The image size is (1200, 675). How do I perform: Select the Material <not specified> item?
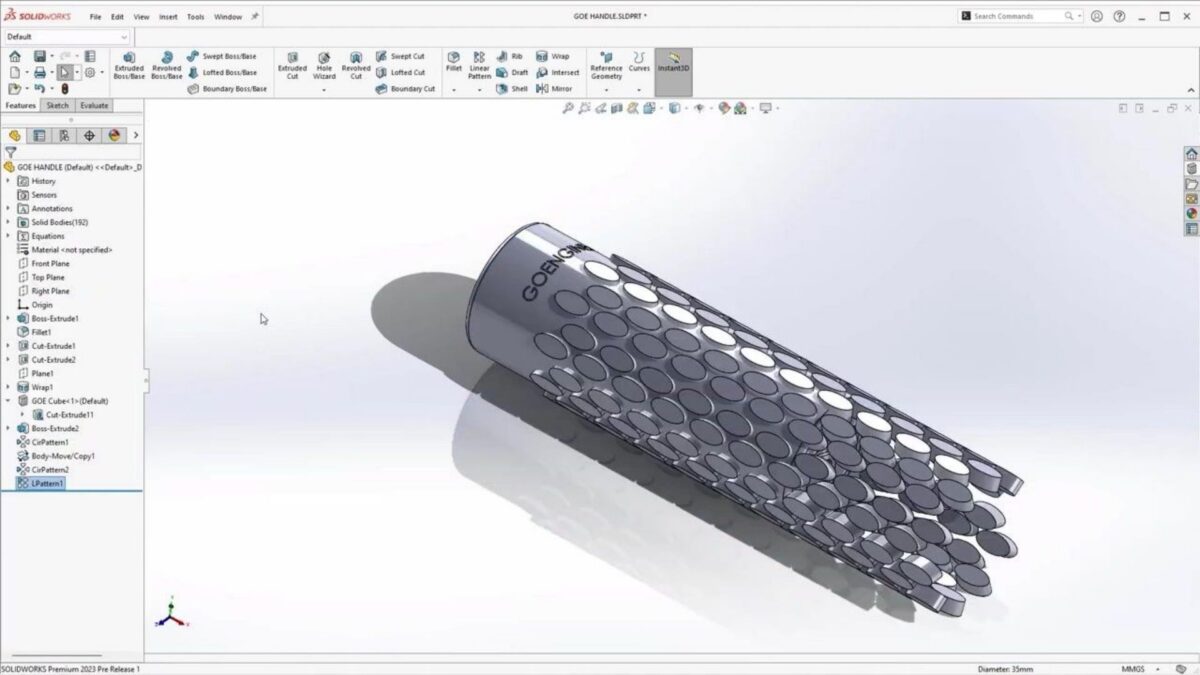tap(64, 249)
